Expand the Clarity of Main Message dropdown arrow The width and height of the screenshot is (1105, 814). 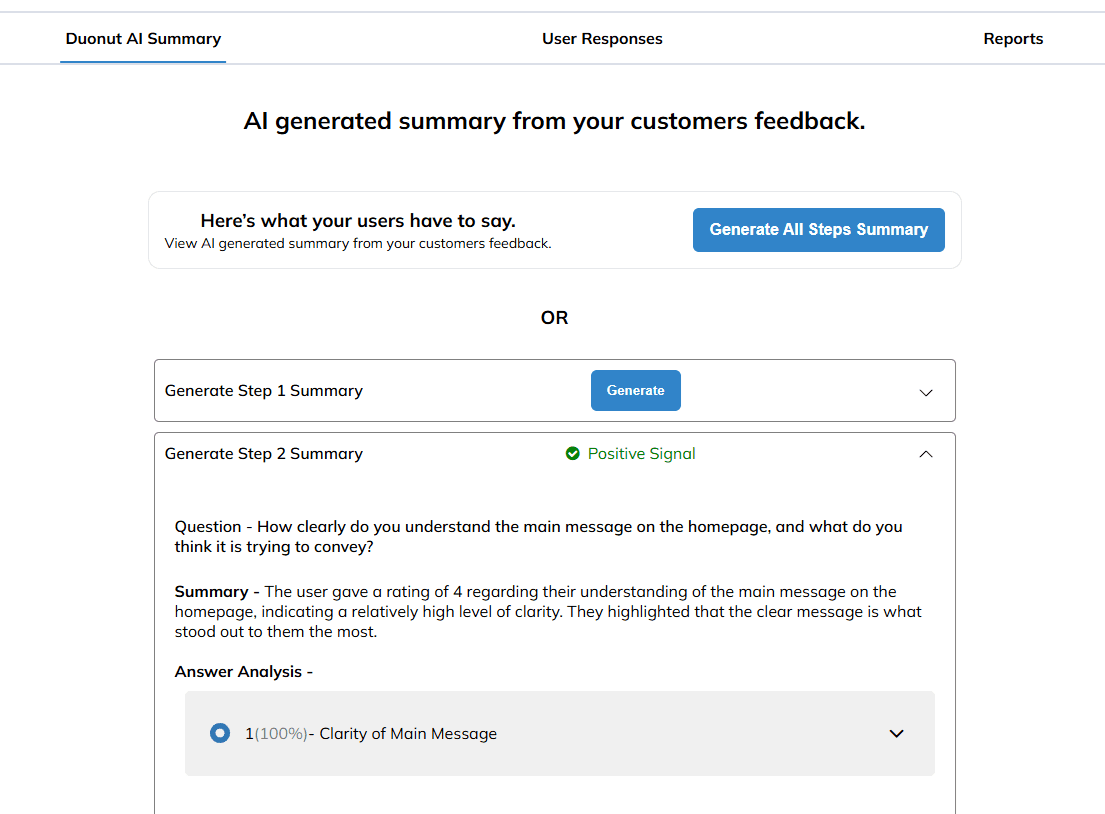point(896,734)
